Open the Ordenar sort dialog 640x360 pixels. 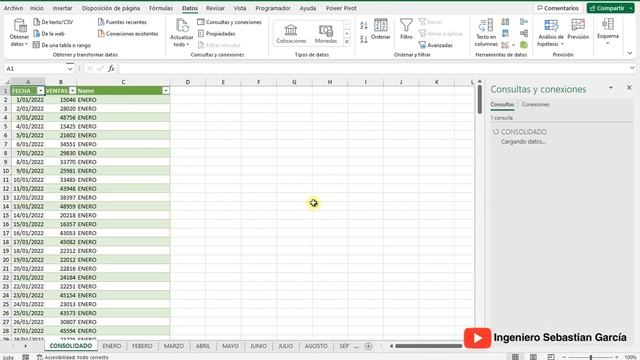(380, 29)
